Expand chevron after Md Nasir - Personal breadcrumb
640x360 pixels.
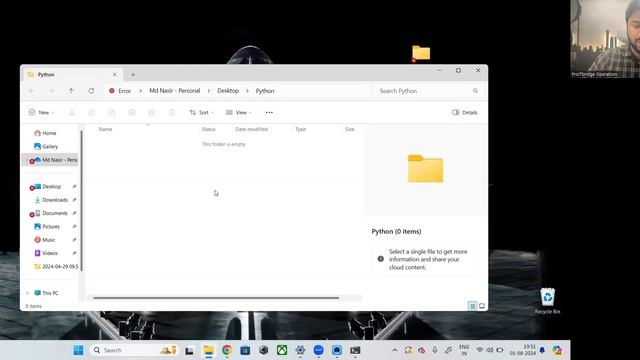(x=209, y=91)
